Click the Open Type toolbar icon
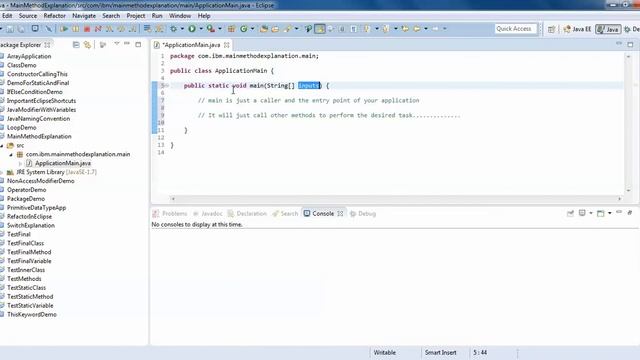The image size is (640, 360). click(264, 29)
